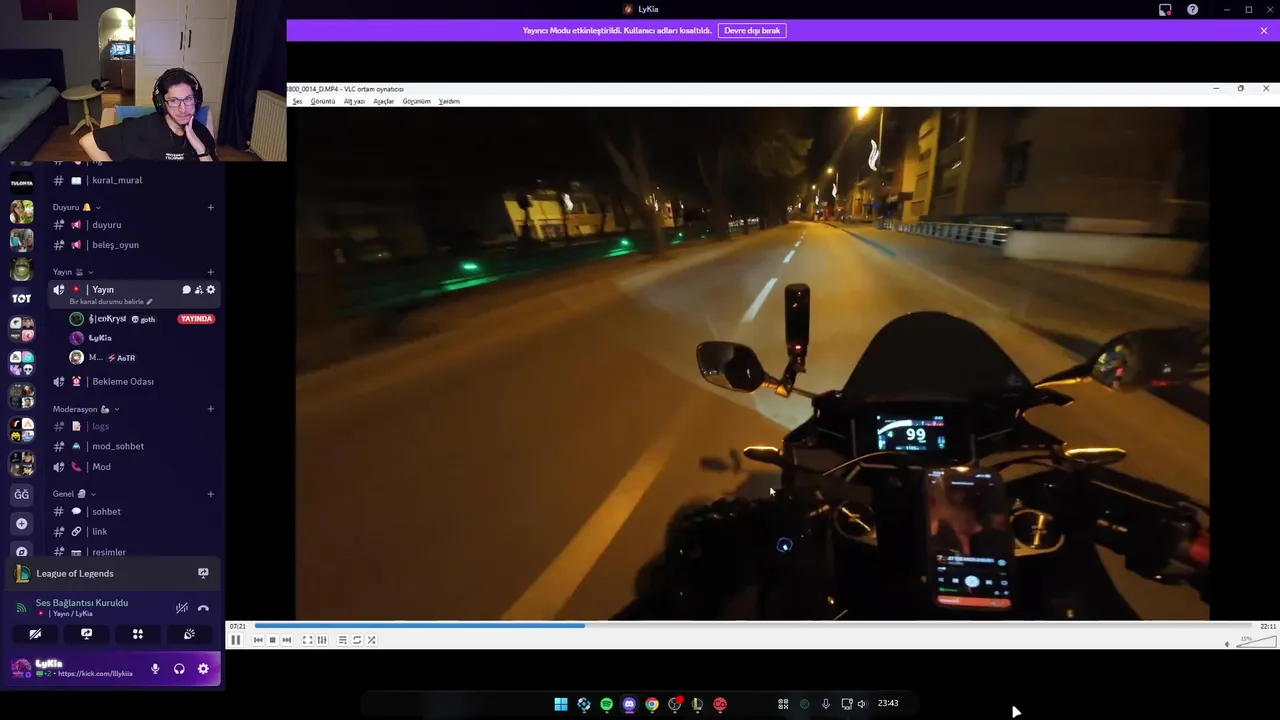Deafen with the headphones icon
The image size is (1280, 720).
pyautogui.click(x=179, y=669)
